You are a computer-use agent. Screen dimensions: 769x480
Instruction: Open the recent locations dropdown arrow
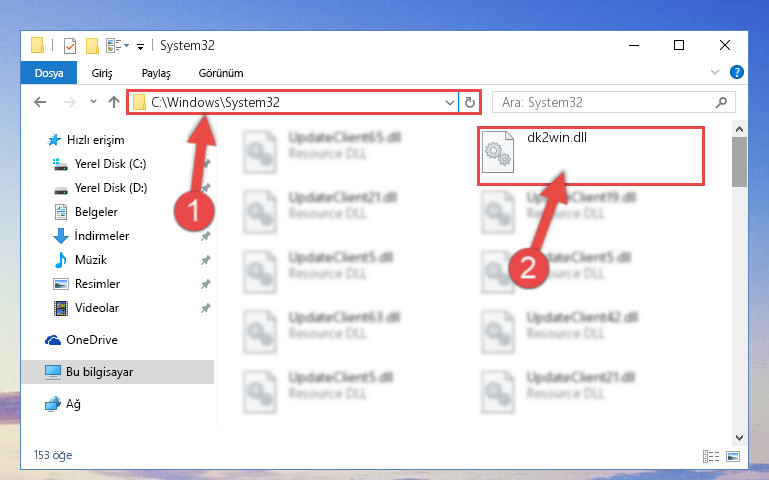[93, 102]
